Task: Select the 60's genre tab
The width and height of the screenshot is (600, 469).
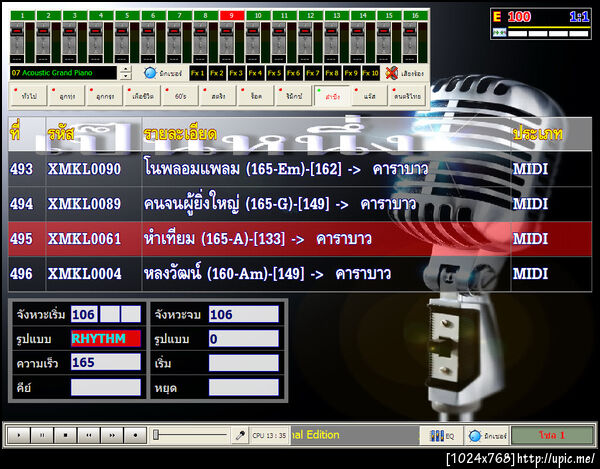Action: [x=180, y=96]
